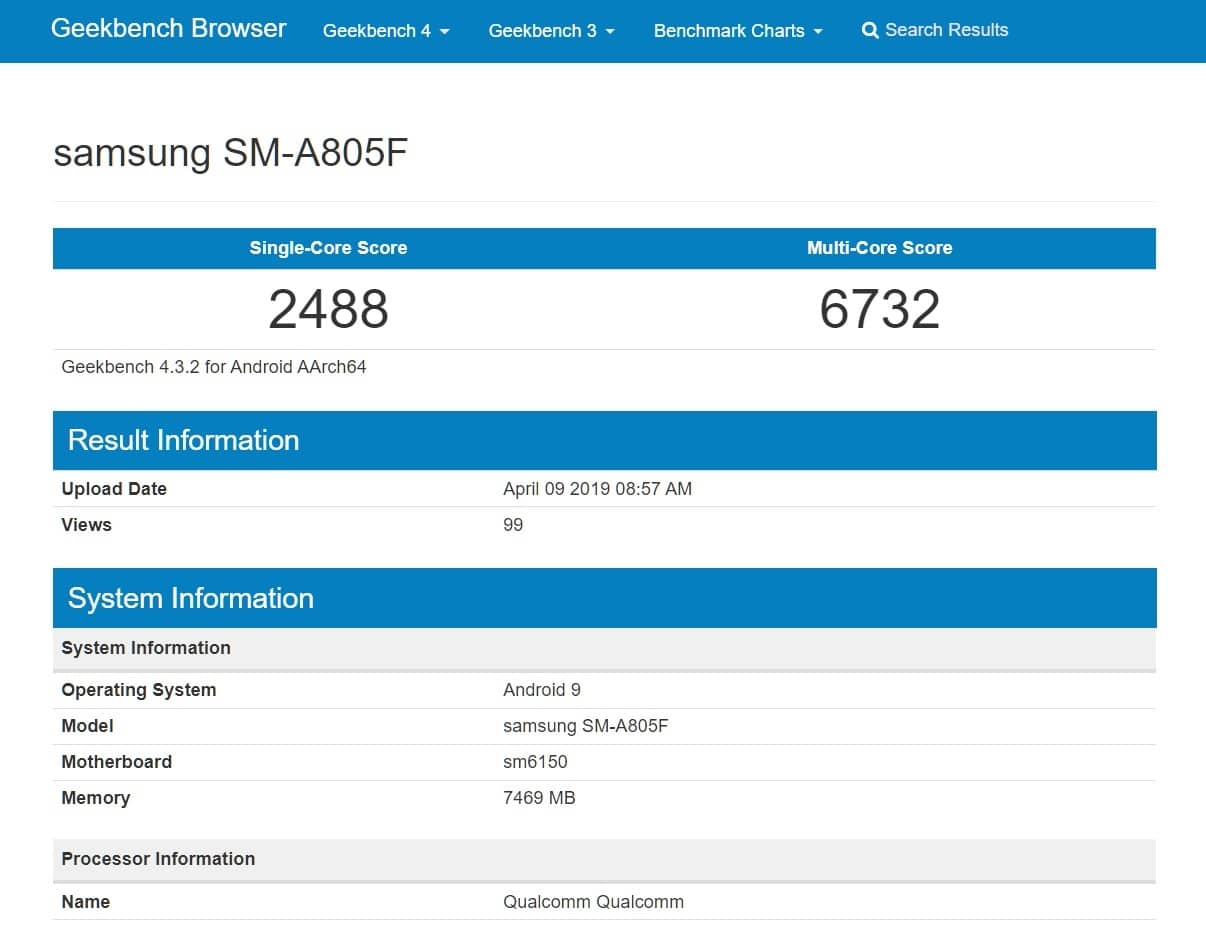Screen dimensions: 1206x926
Task: Click the blue System Information section header
Action: pos(604,598)
